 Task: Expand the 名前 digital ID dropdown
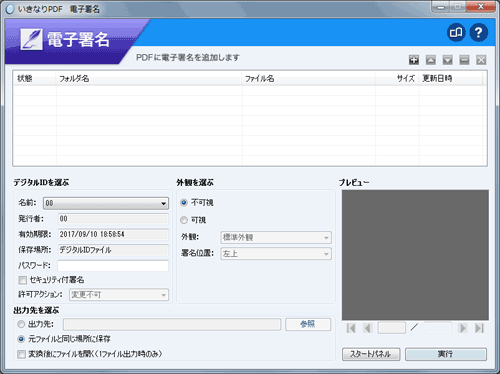106,203
